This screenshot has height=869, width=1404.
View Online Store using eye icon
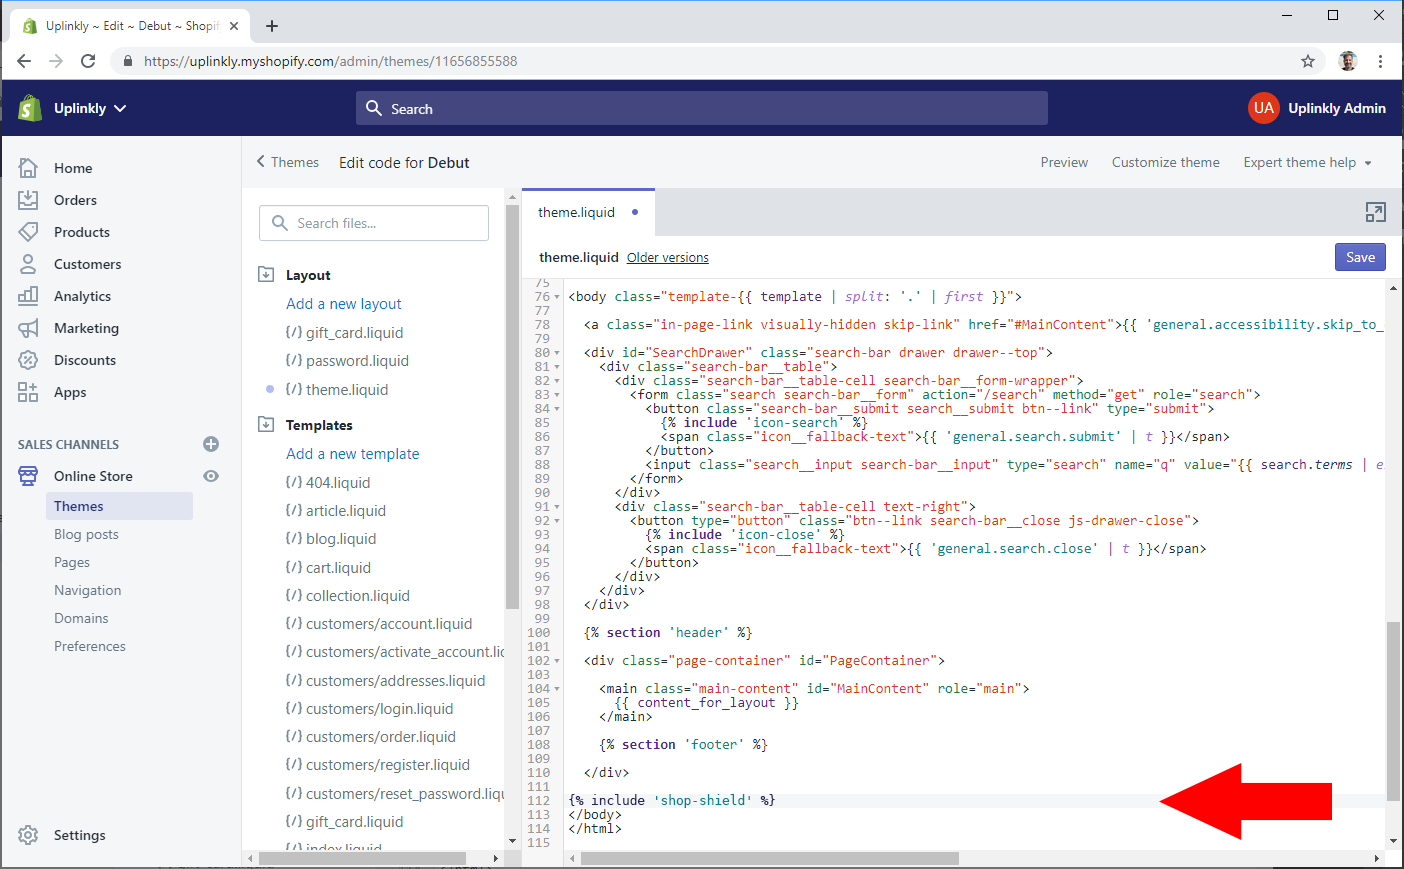point(211,476)
